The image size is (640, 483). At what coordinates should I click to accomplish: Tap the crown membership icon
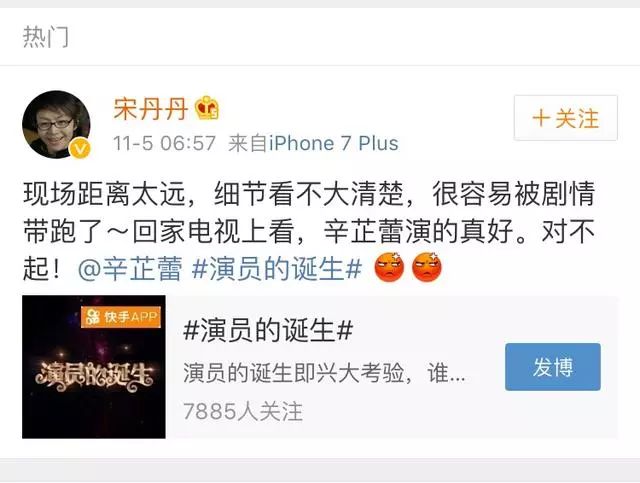tap(207, 108)
